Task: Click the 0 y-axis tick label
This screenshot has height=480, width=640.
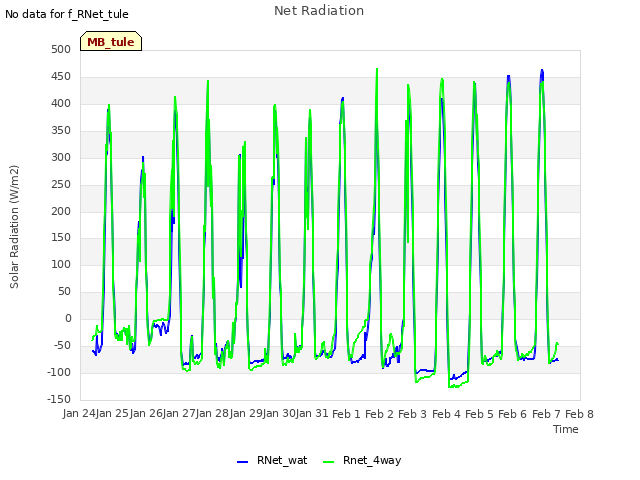Action: [68, 319]
